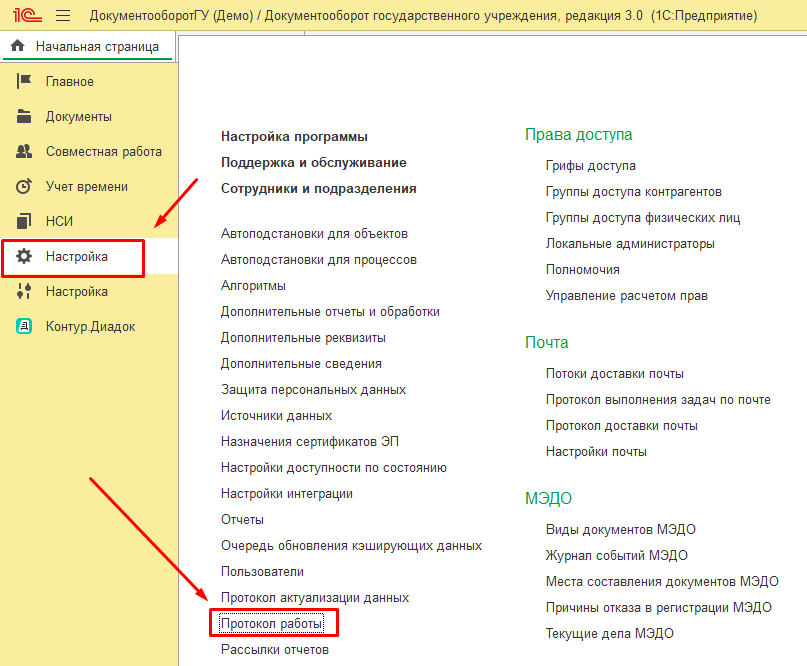This screenshot has height=666, width=807.
Task: Open Журнал событий МЭДО
Action: tap(617, 556)
